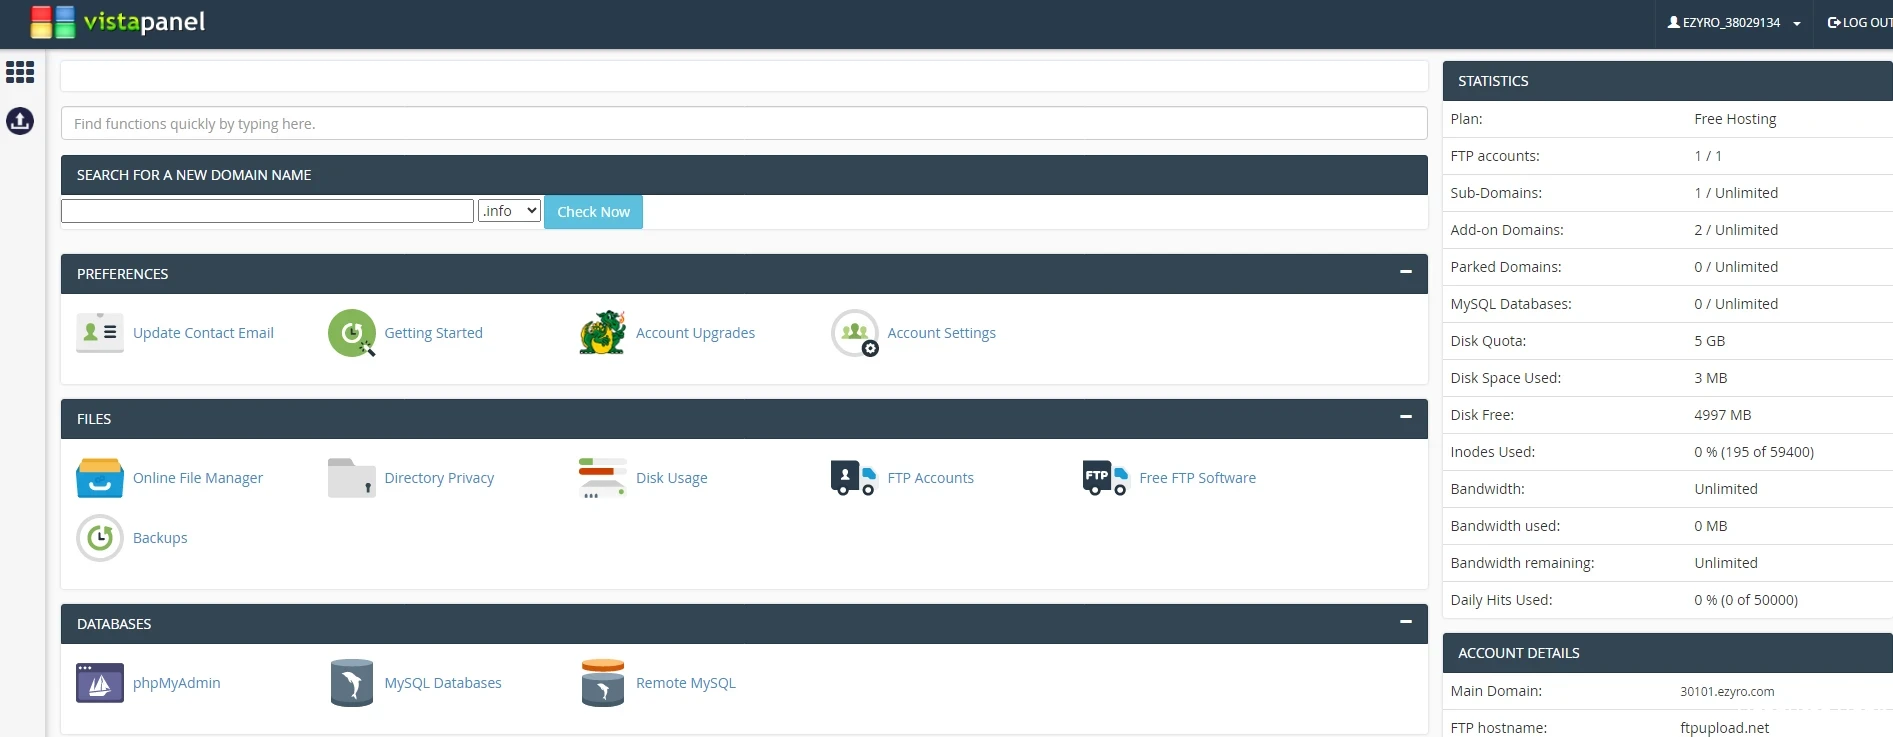Click the Find functions search field
This screenshot has height=737, width=1893.
(x=743, y=124)
